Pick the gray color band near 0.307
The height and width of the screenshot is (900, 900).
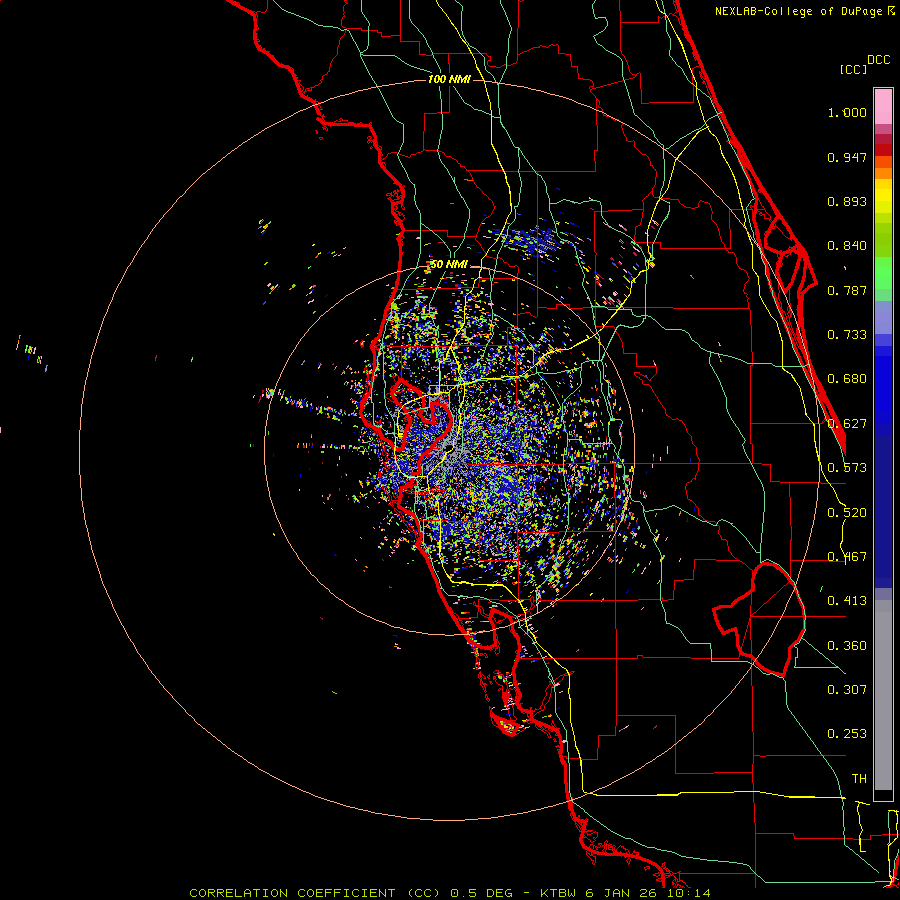click(883, 695)
